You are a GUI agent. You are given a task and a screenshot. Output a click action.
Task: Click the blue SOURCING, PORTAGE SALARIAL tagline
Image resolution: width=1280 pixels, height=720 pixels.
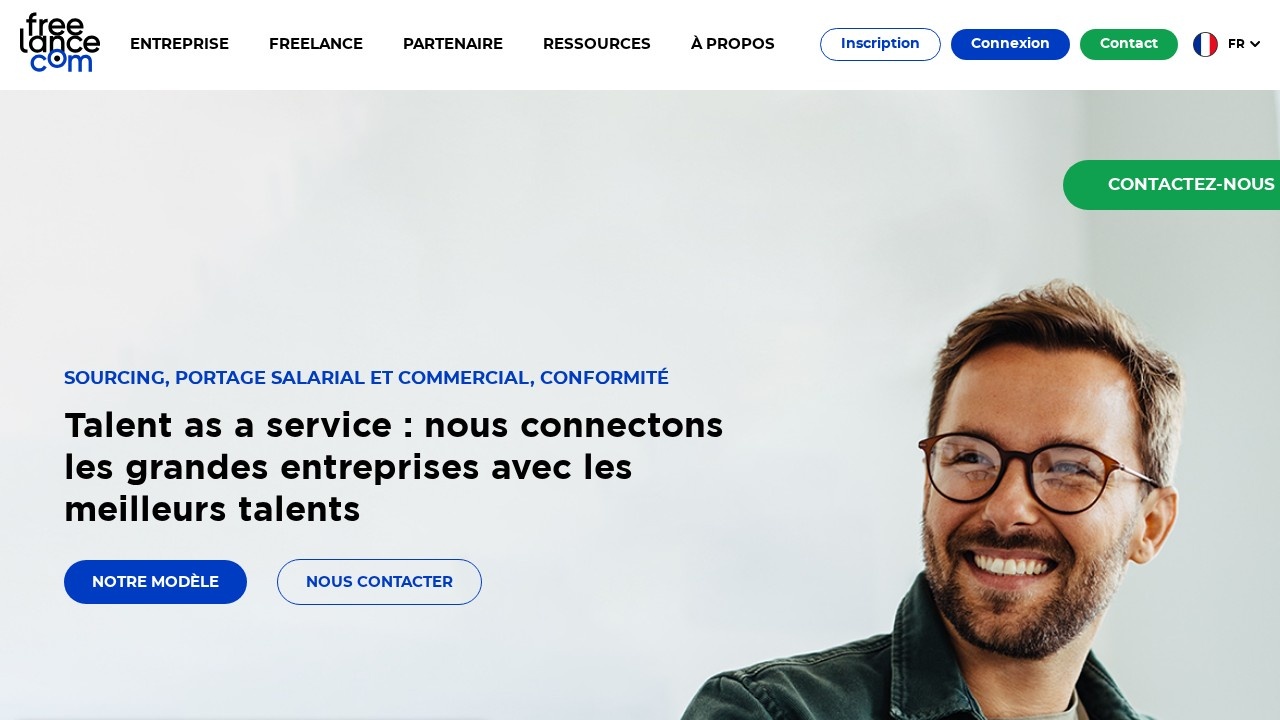coord(366,378)
